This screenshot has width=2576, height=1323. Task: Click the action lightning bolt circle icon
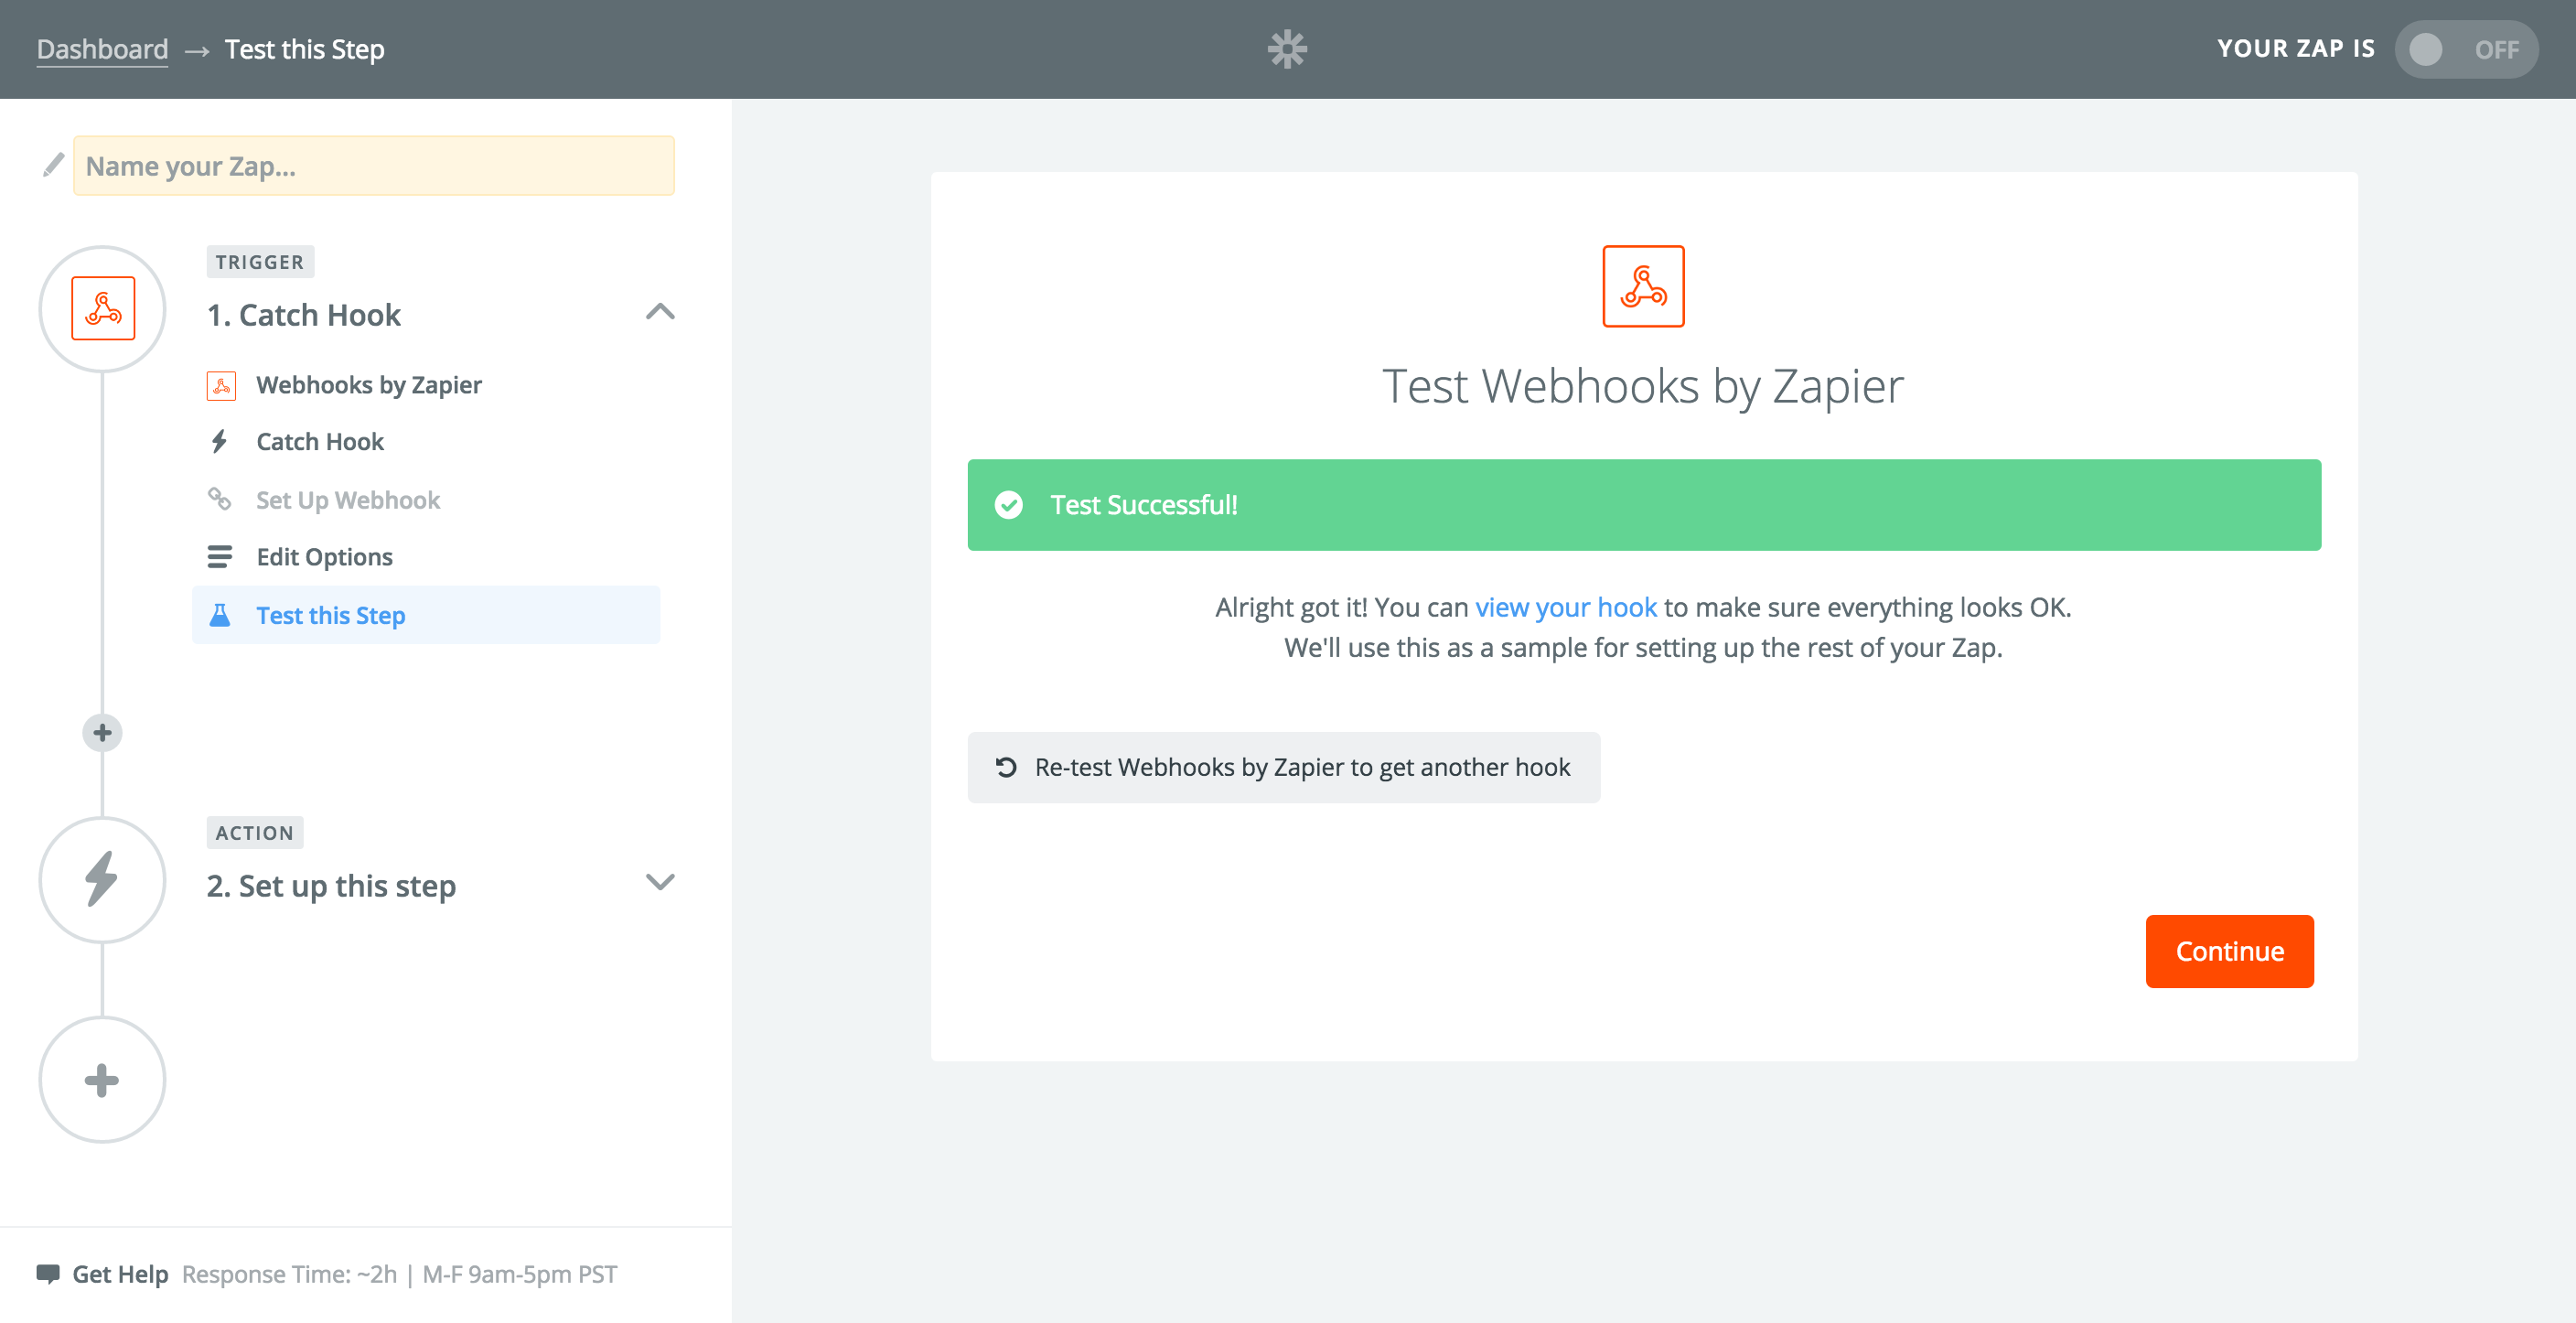102,880
